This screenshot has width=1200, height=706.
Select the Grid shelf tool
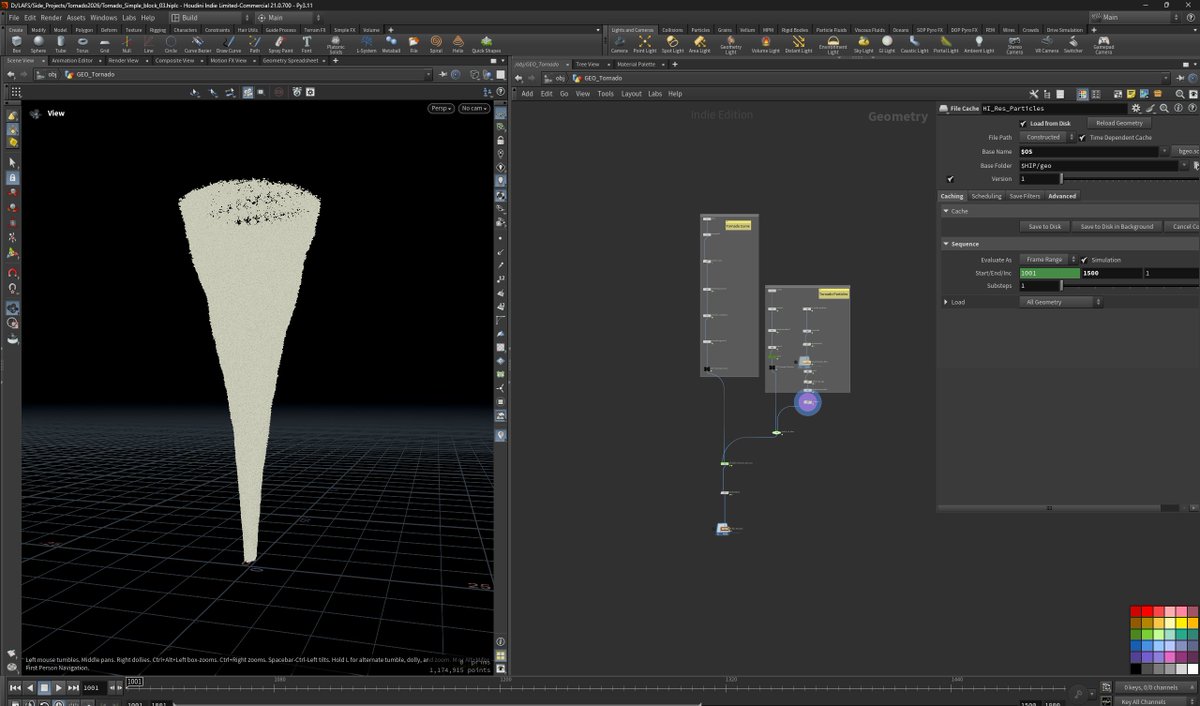pos(104,43)
